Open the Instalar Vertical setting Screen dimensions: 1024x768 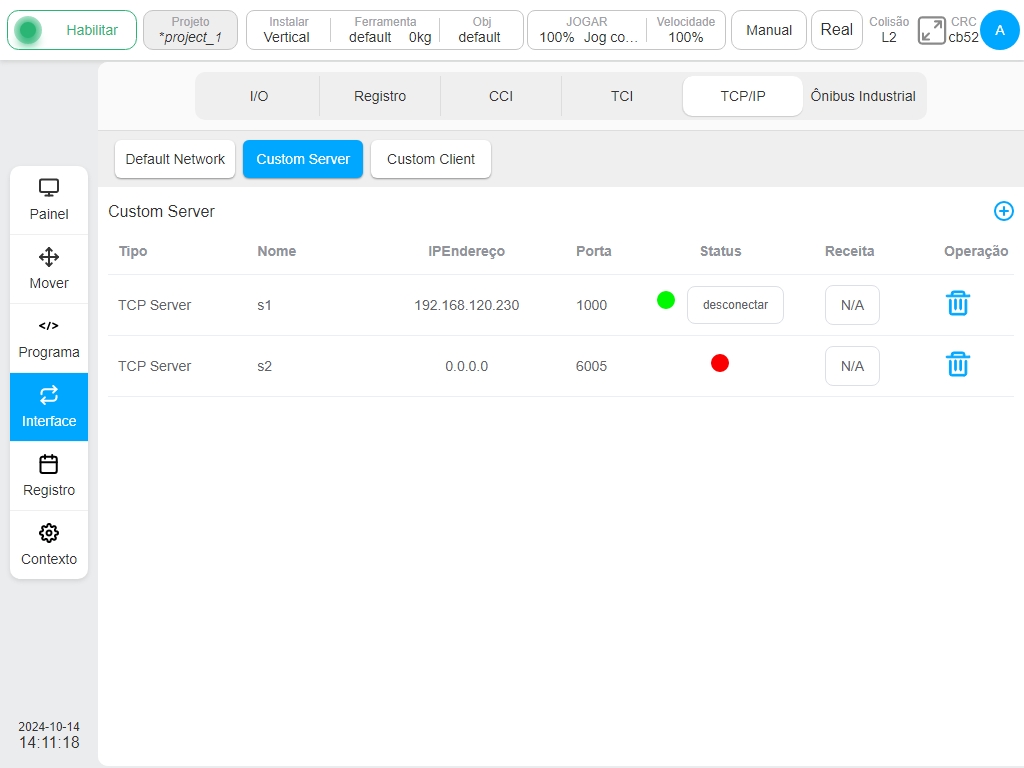coord(287,30)
